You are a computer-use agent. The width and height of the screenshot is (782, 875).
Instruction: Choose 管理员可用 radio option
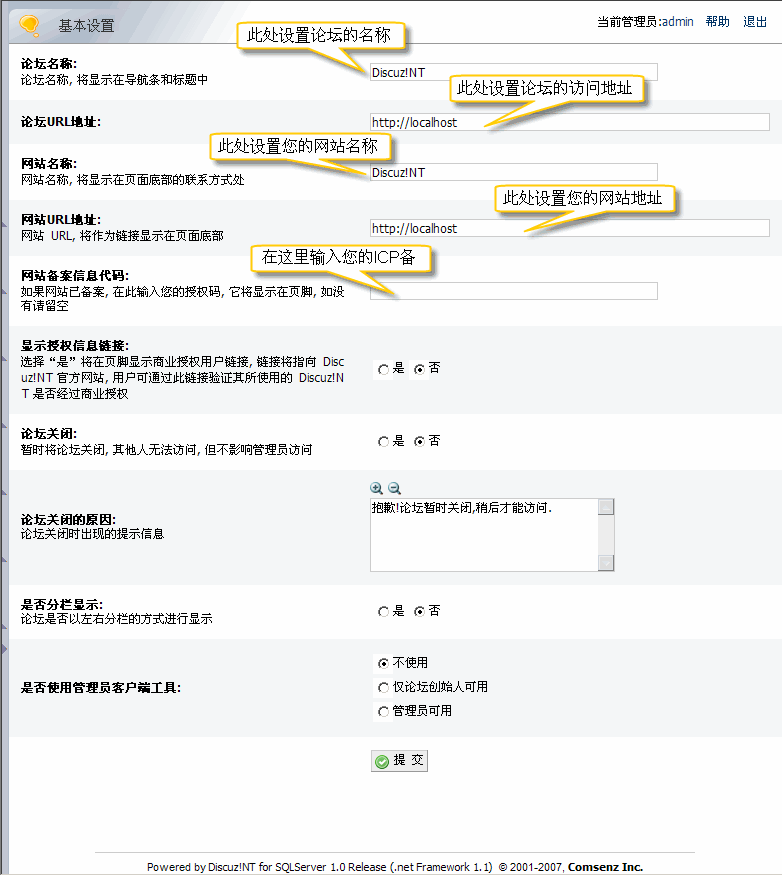pyautogui.click(x=384, y=711)
